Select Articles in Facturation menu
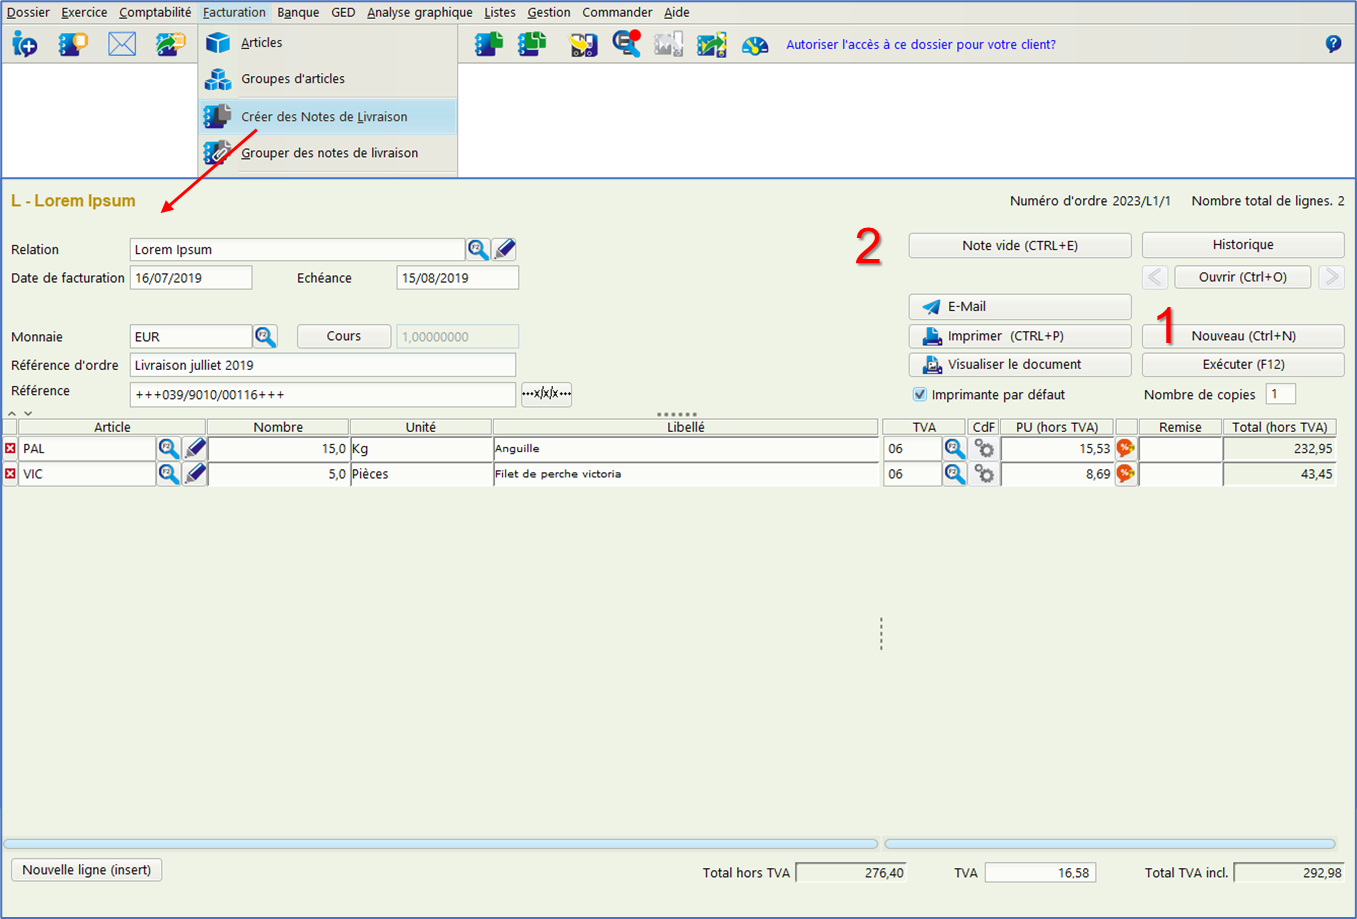The height and width of the screenshot is (919, 1357). pos(328,43)
